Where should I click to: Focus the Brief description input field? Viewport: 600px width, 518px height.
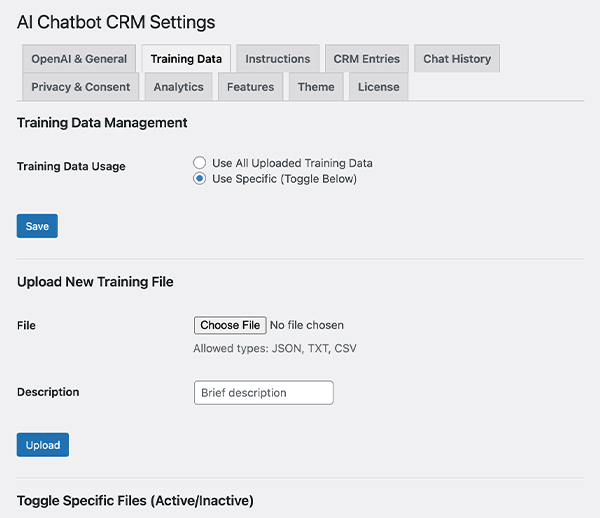pos(263,393)
